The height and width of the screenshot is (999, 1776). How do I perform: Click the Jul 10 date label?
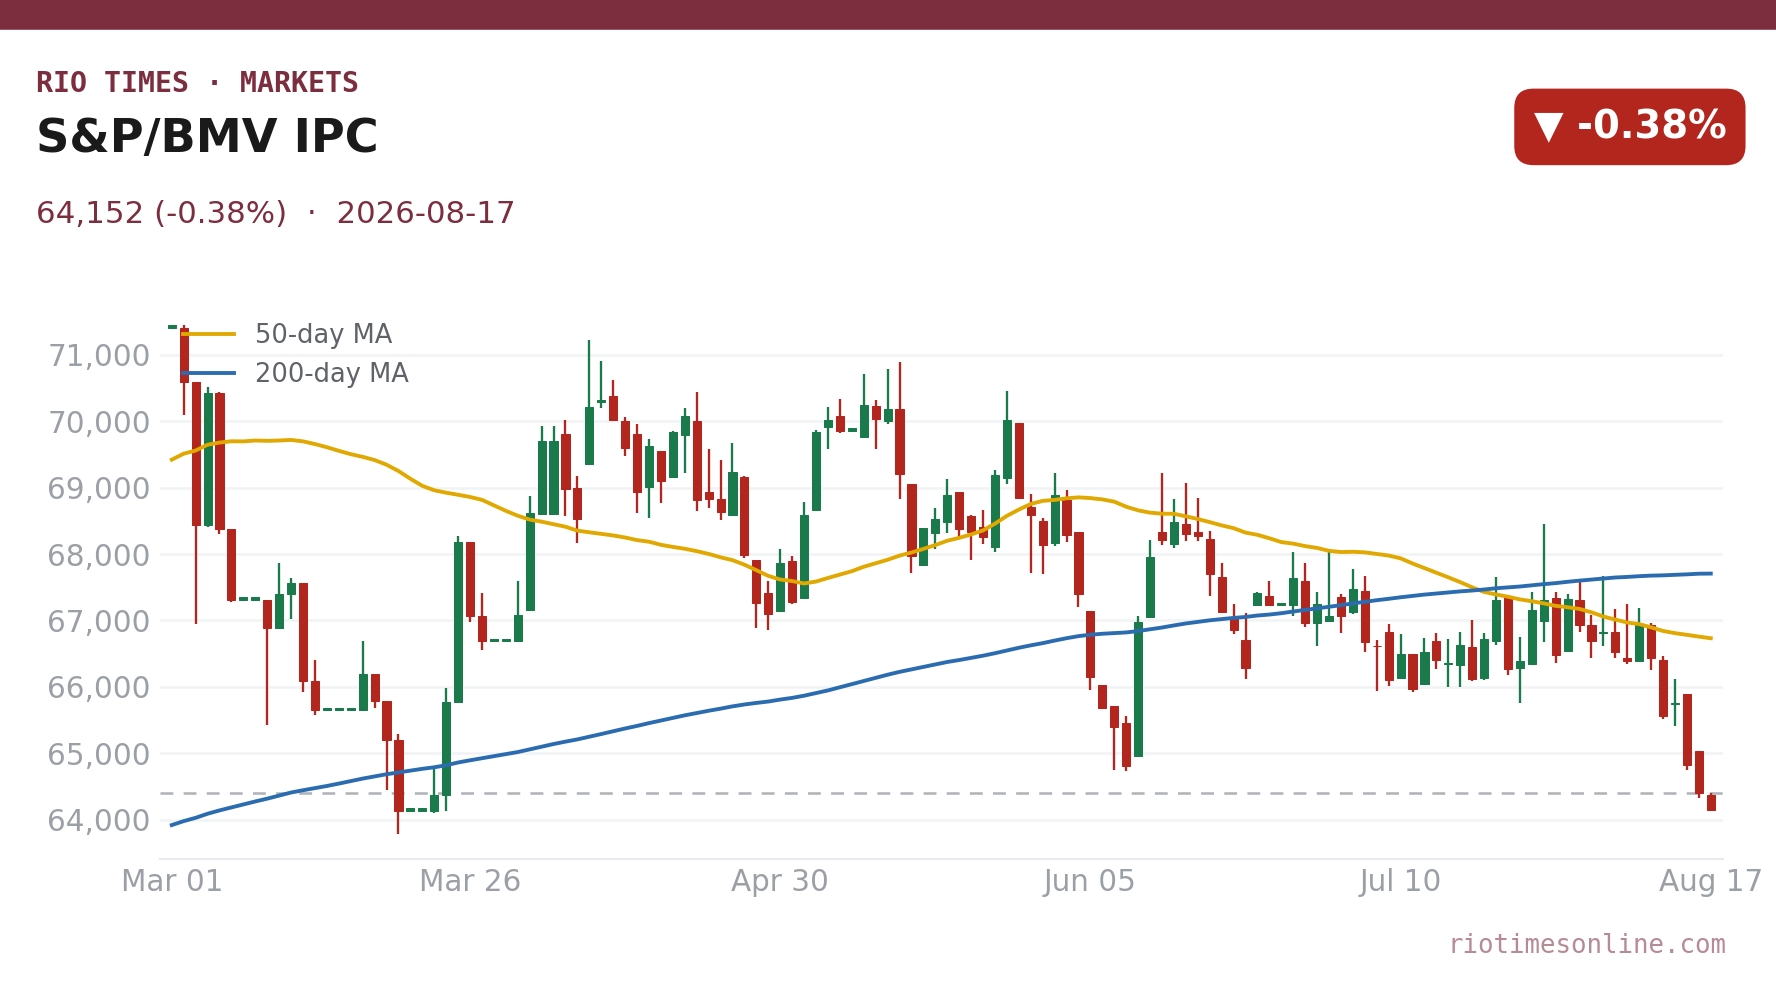1400,882
